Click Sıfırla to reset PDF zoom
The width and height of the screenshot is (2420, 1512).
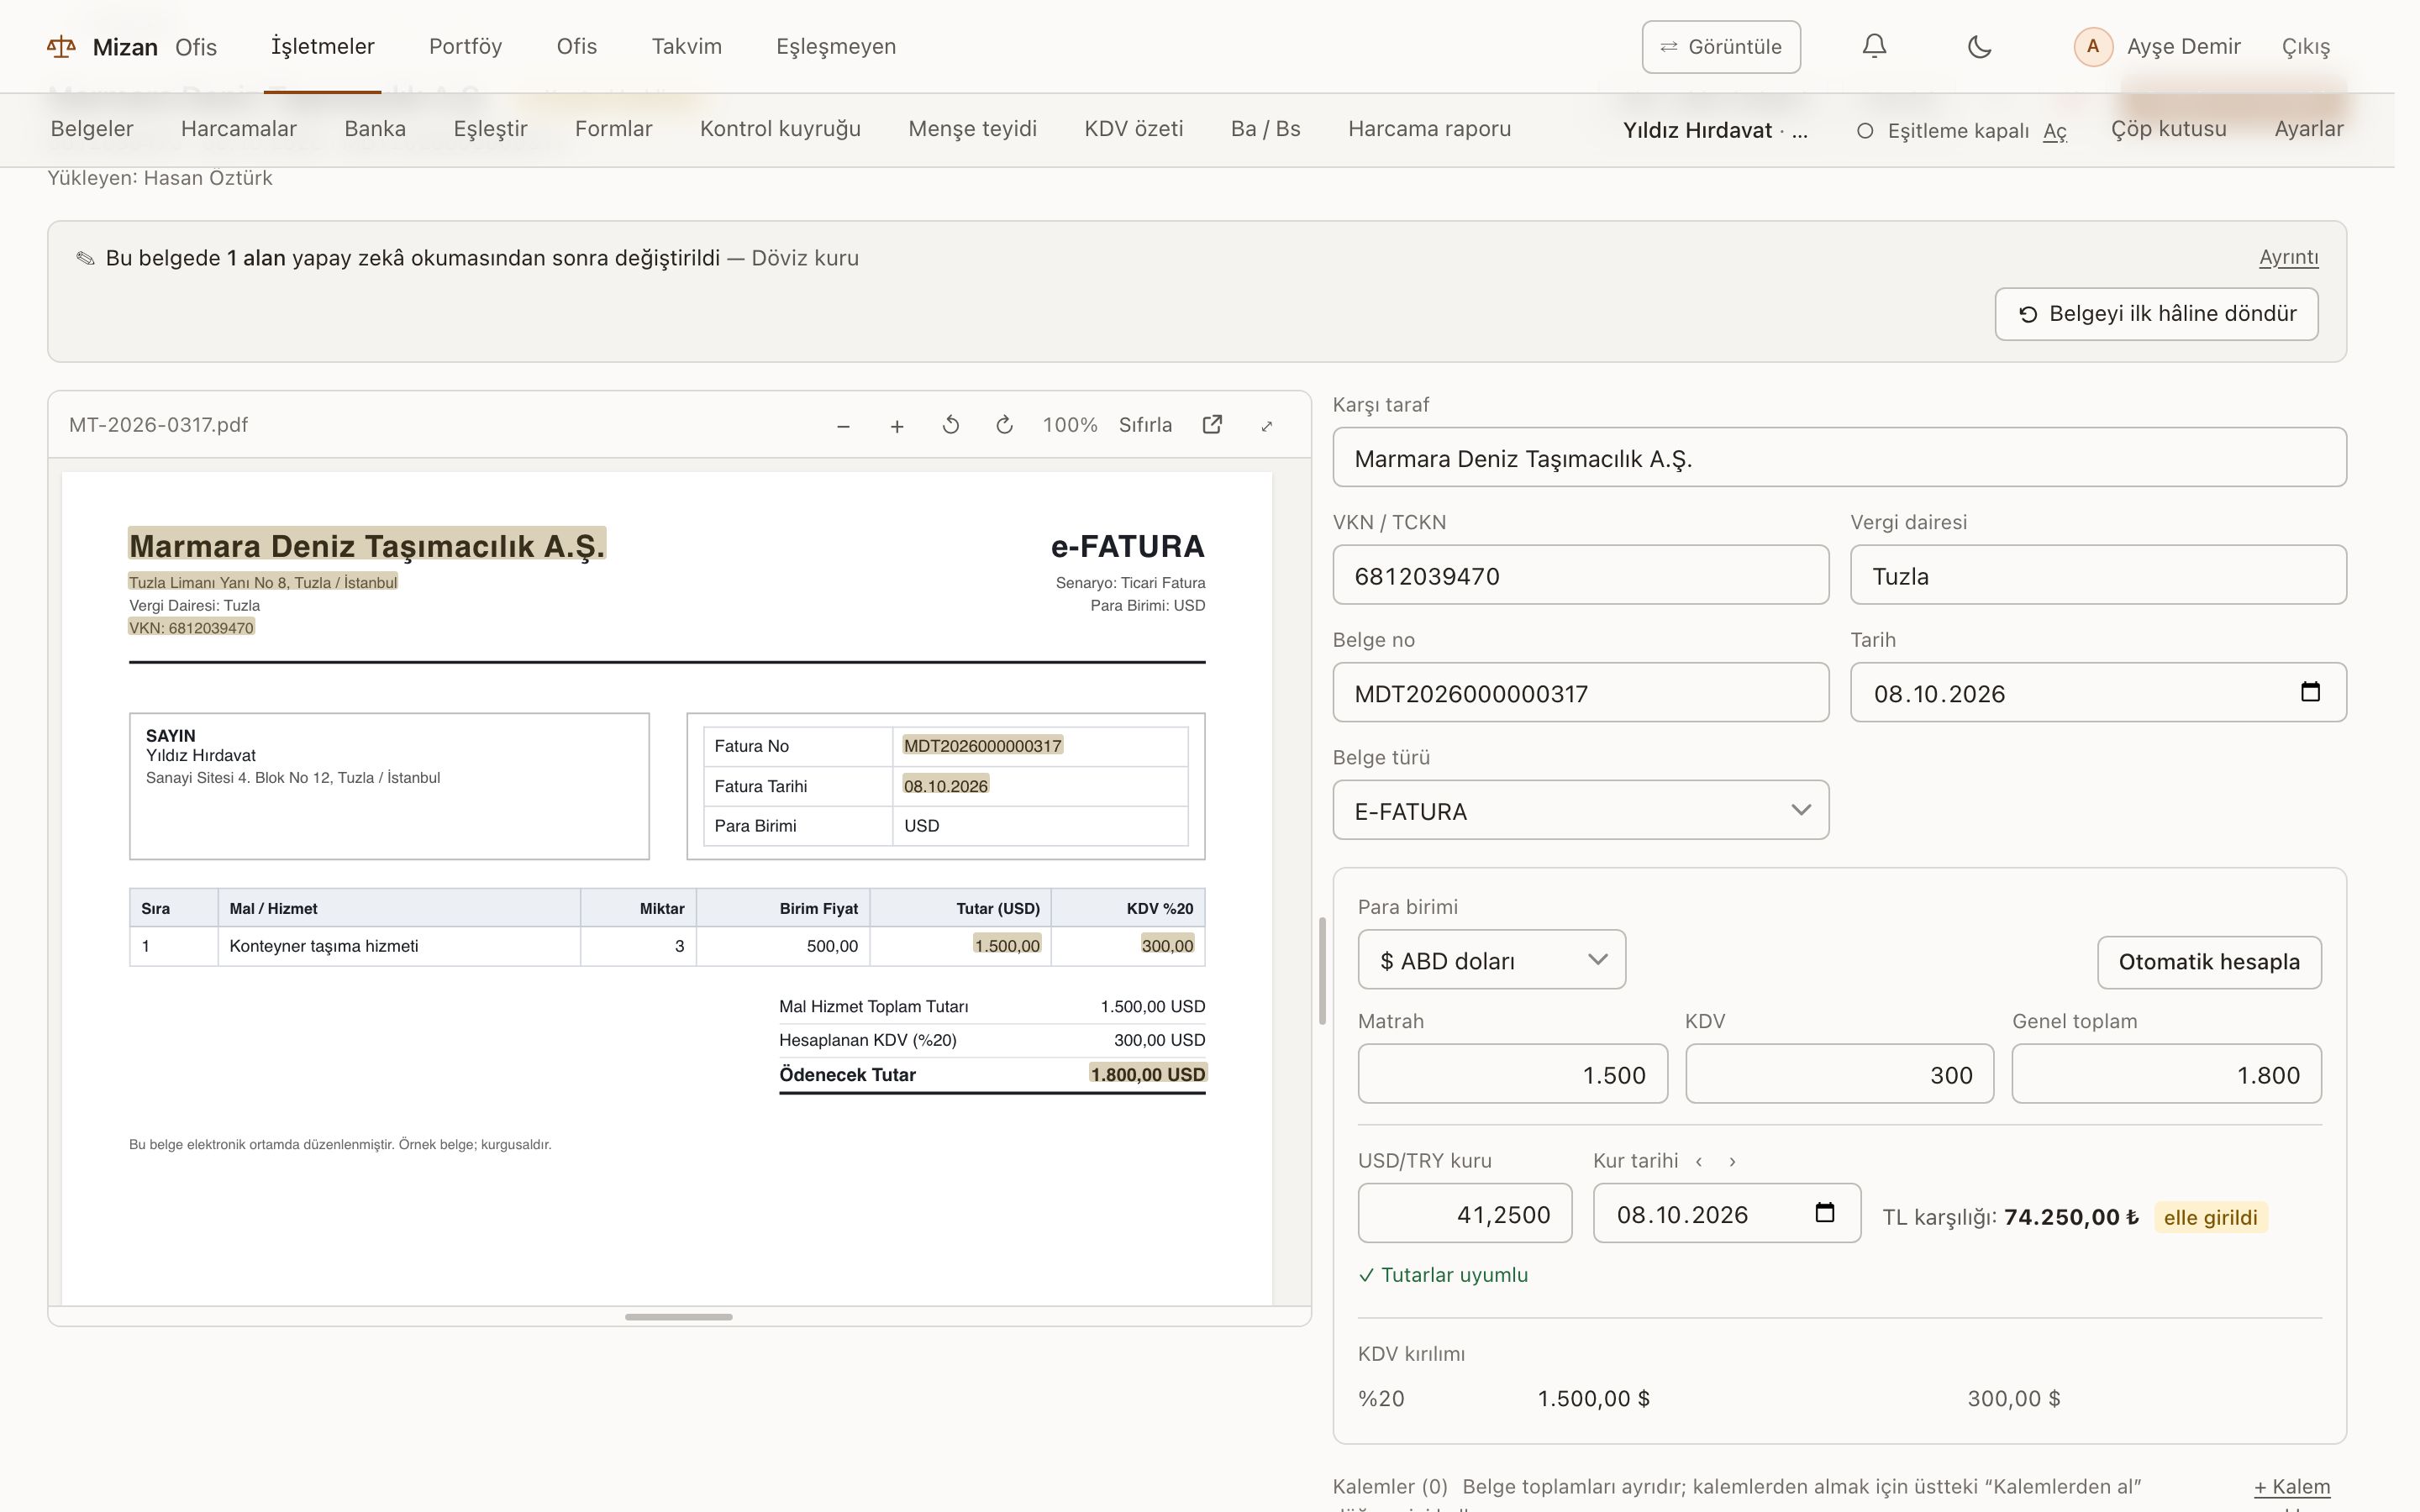(x=1145, y=425)
